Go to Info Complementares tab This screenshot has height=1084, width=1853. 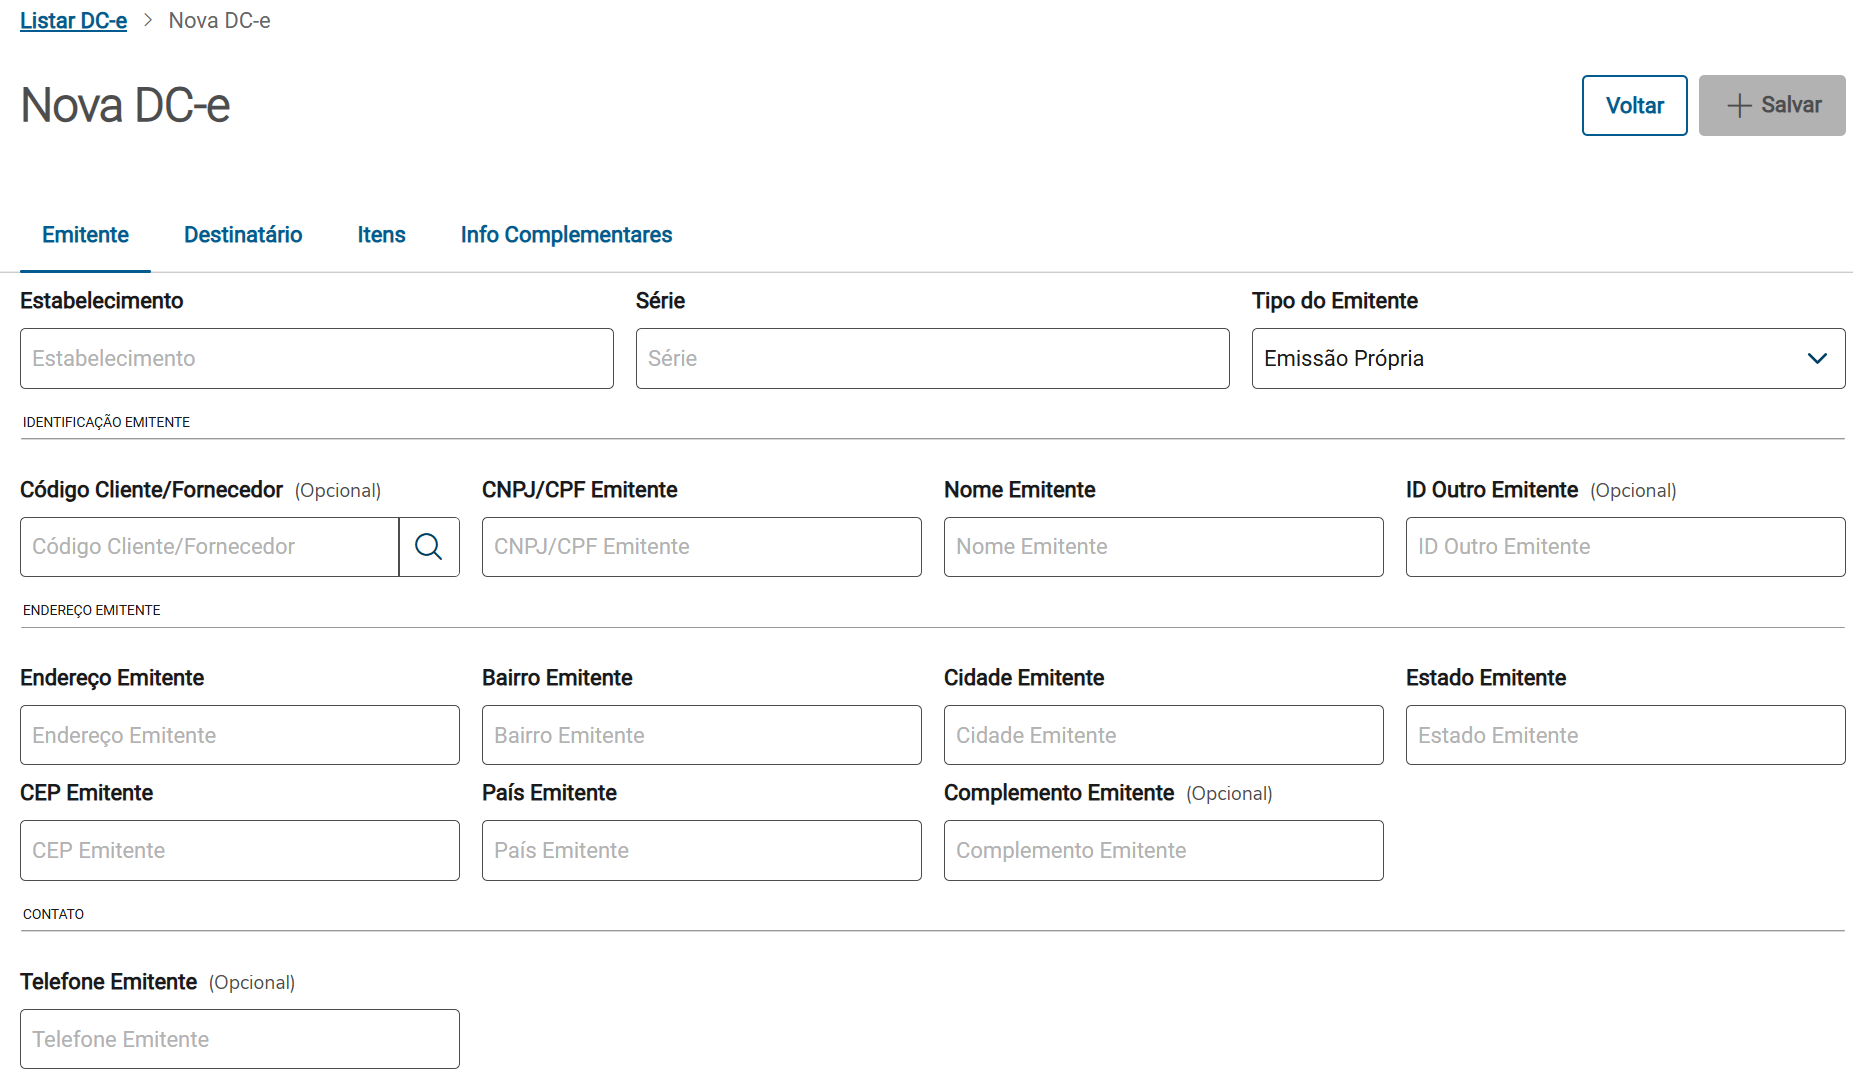[x=566, y=235]
